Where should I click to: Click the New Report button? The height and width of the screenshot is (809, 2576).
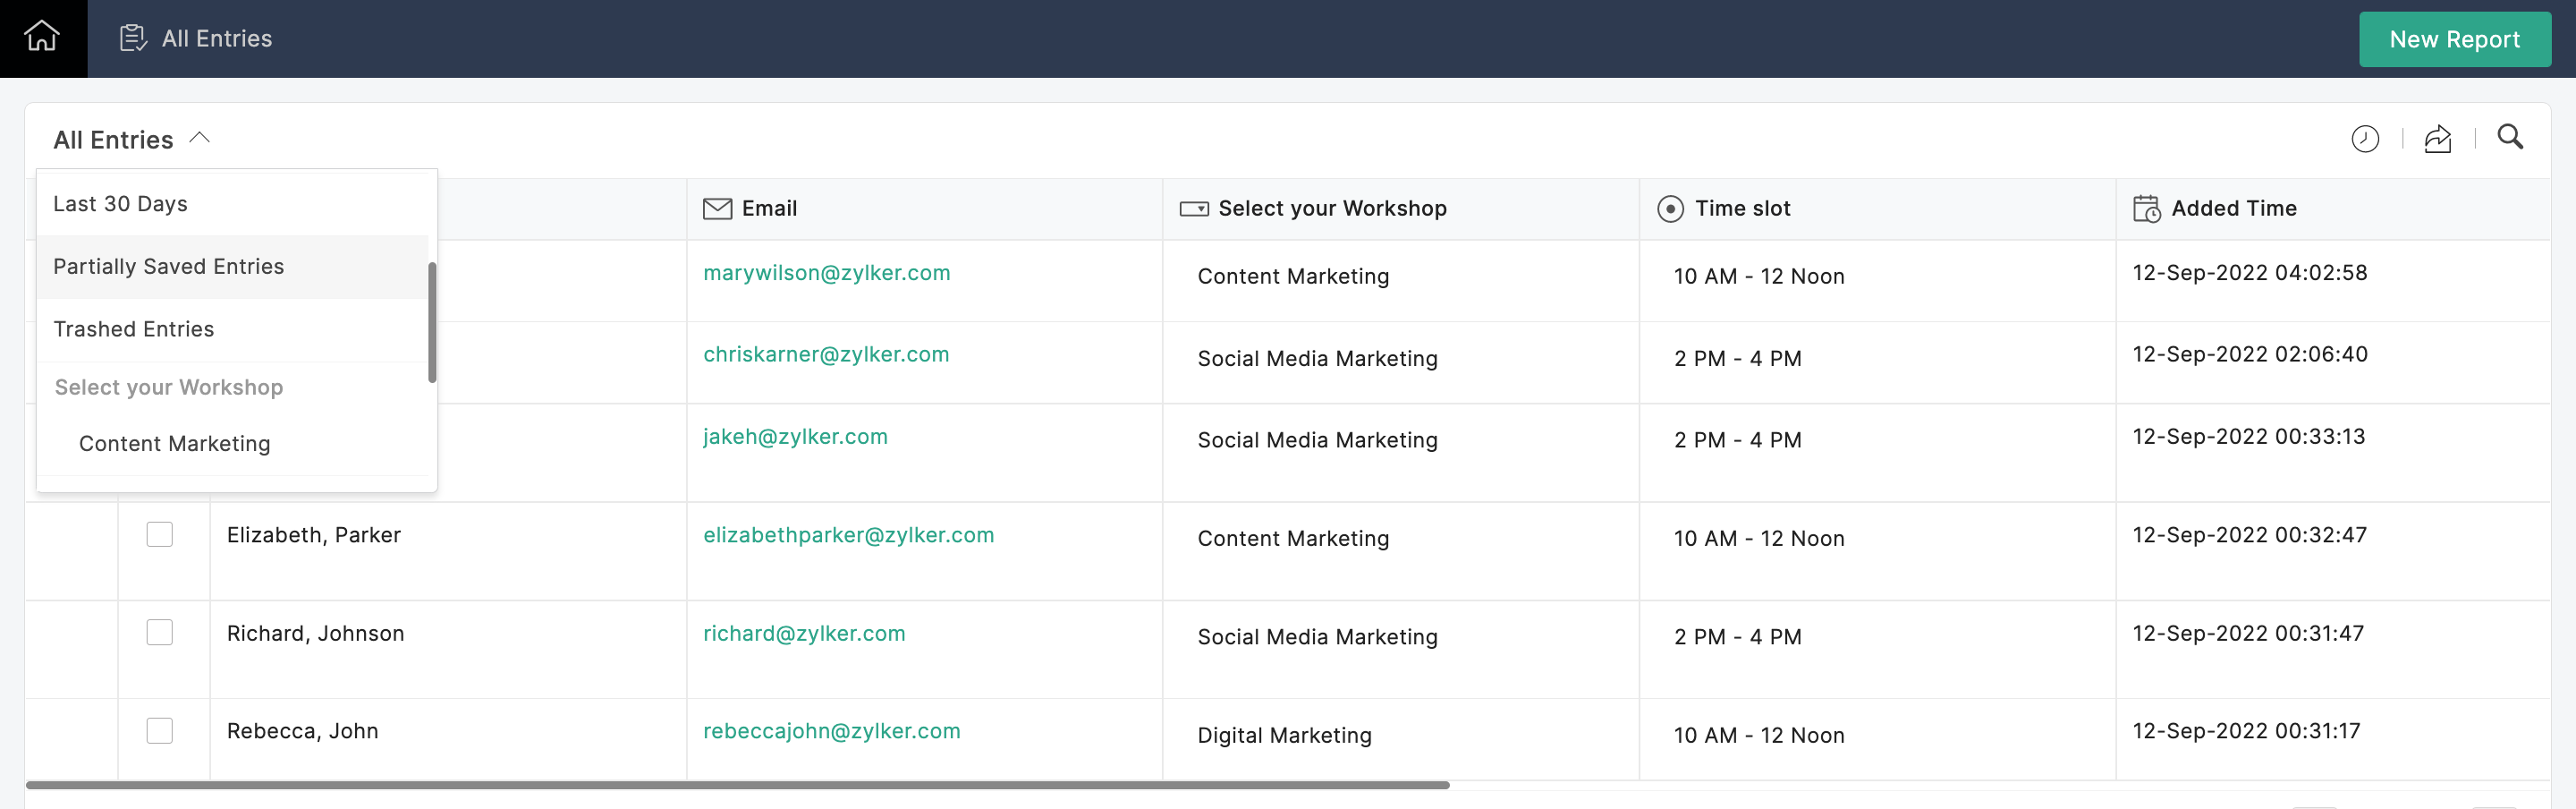[x=2454, y=39]
